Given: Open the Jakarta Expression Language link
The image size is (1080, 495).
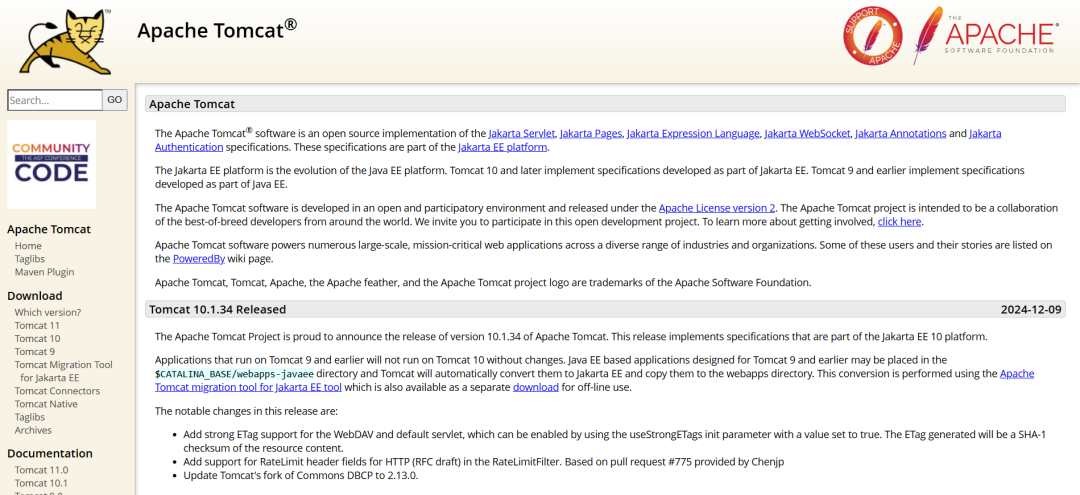Looking at the screenshot, I should click(693, 134).
